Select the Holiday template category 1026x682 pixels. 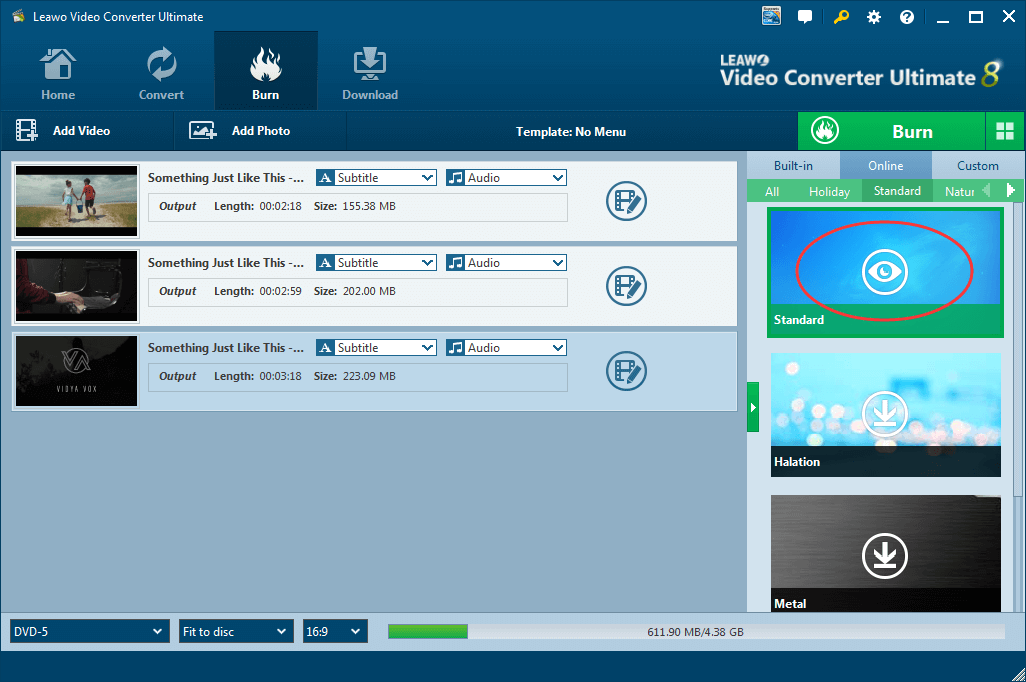(x=829, y=191)
